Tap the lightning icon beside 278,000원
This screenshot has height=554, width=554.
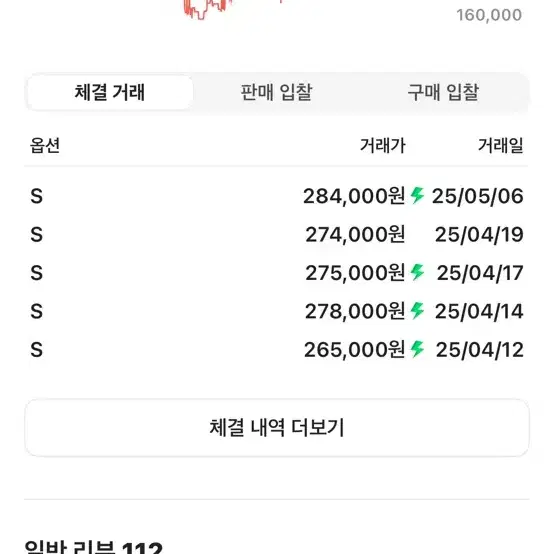coord(417,311)
